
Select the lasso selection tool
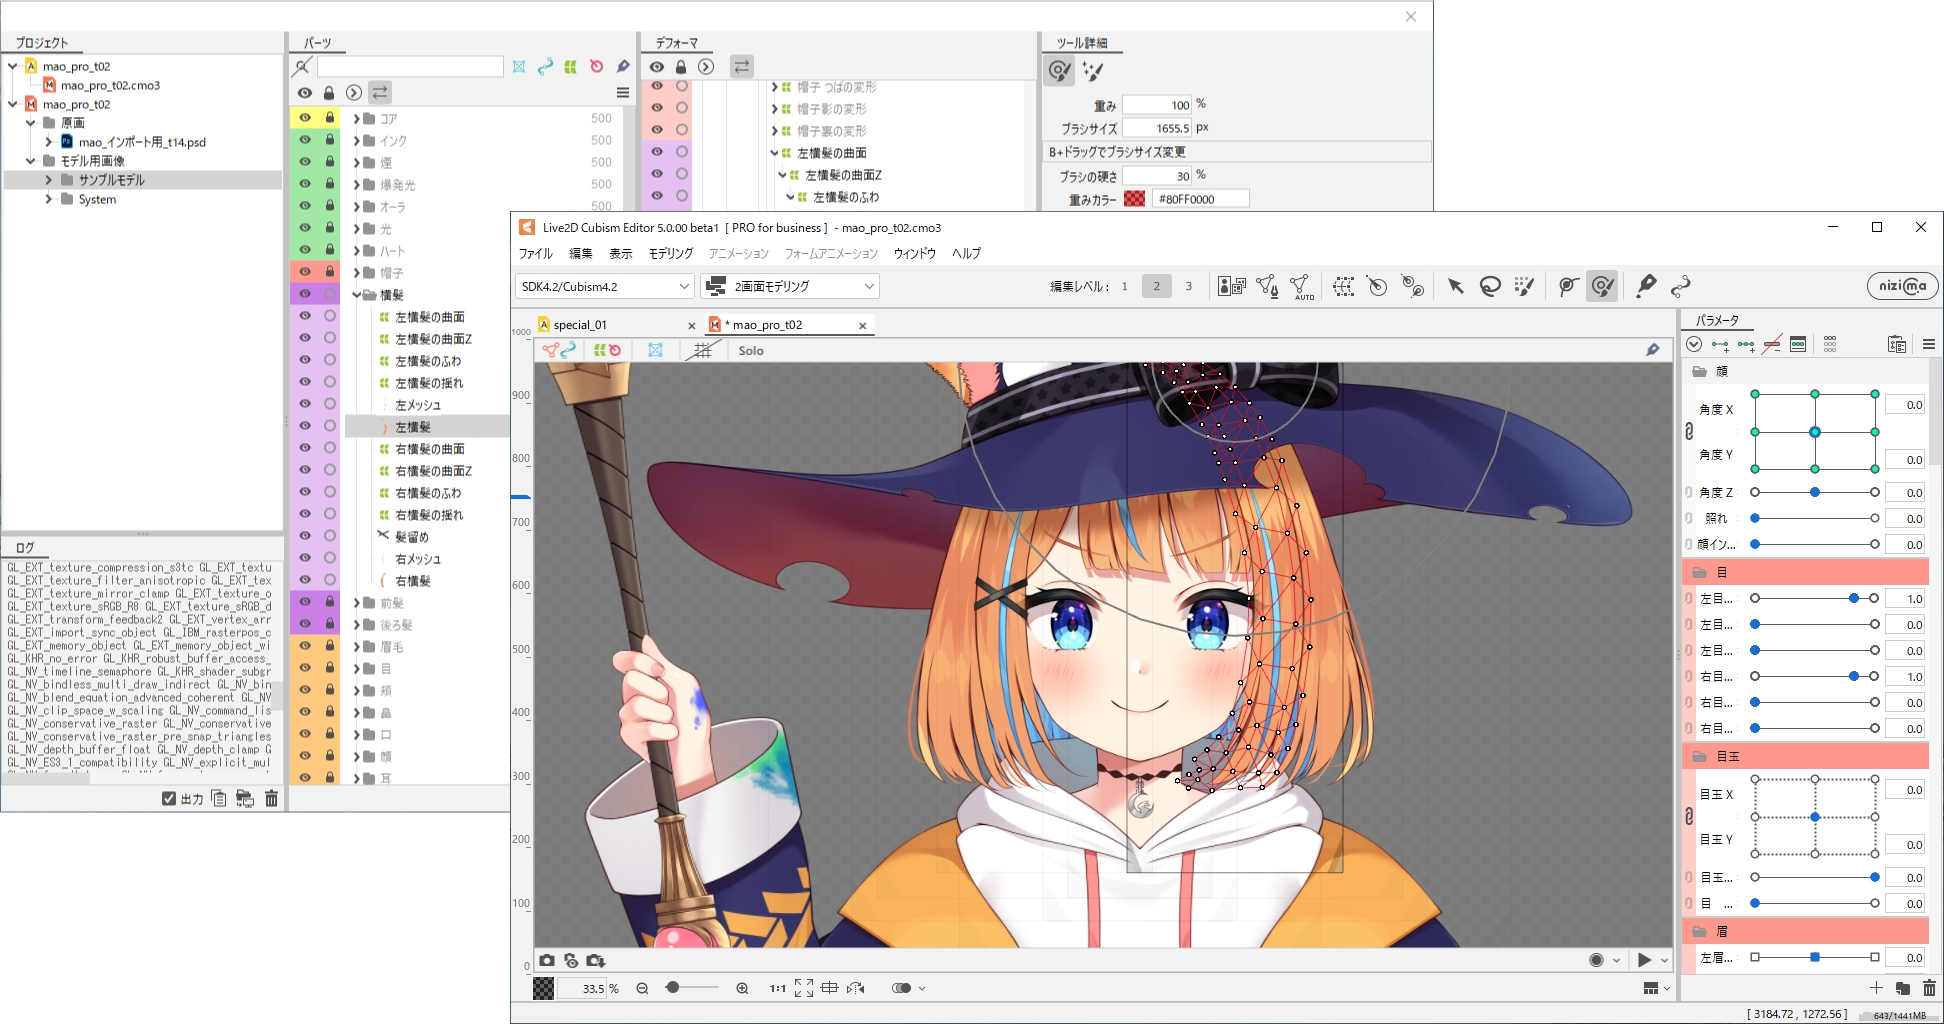click(x=1490, y=285)
